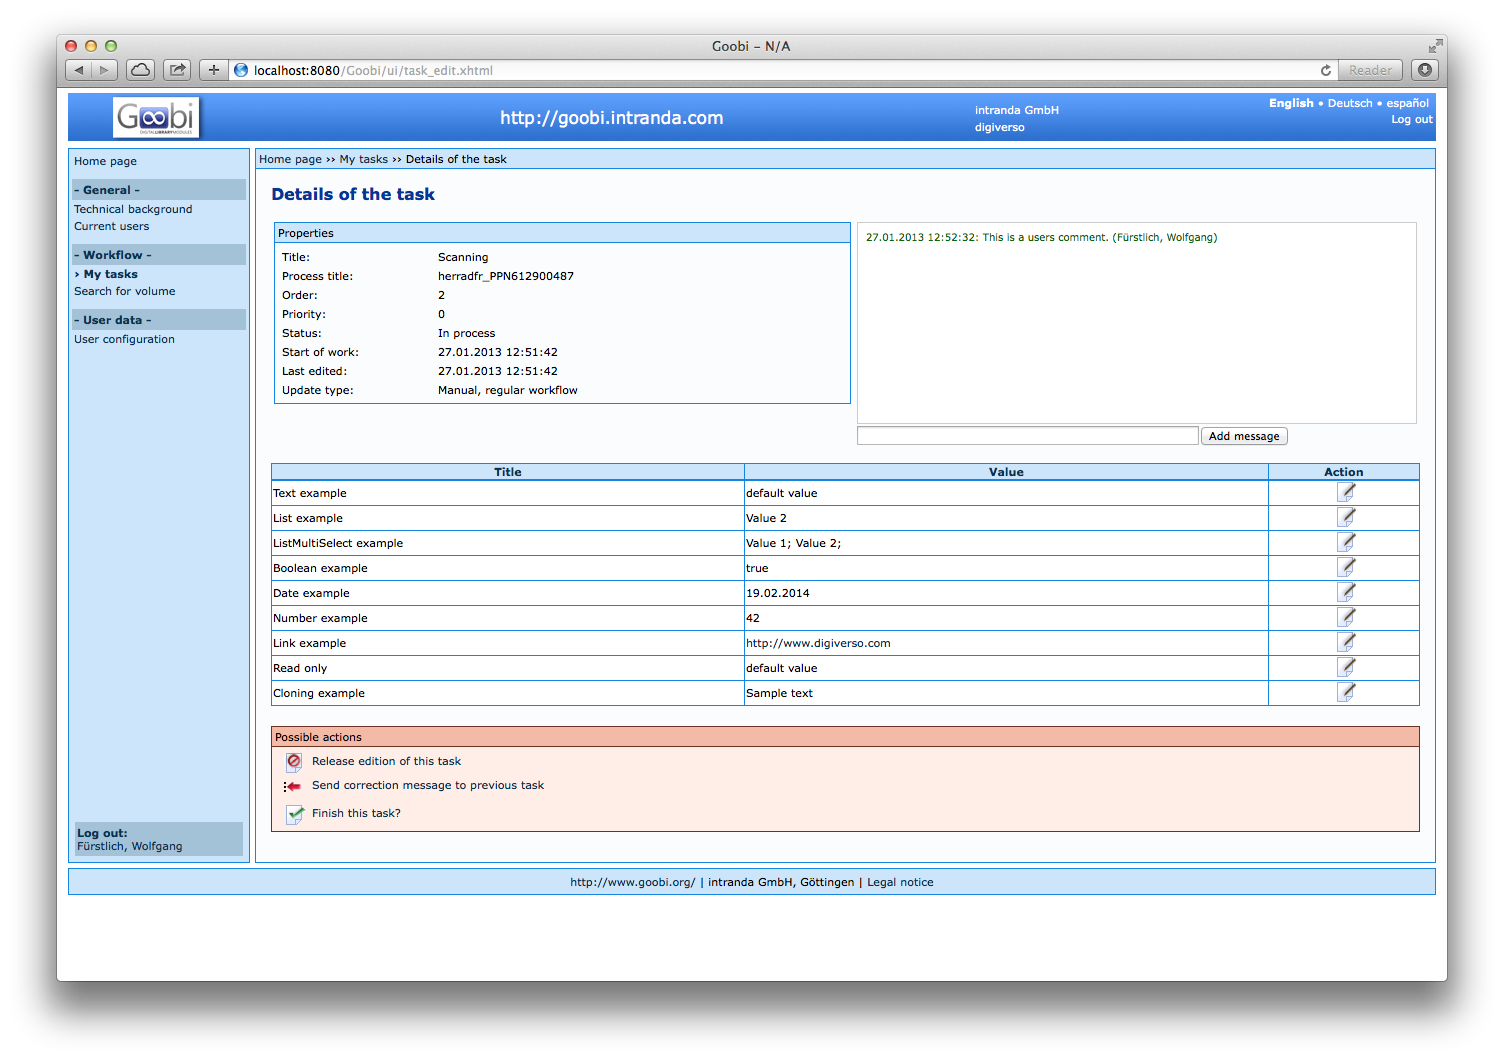
Task: Click the Log out box in sidebar
Action: coord(159,839)
